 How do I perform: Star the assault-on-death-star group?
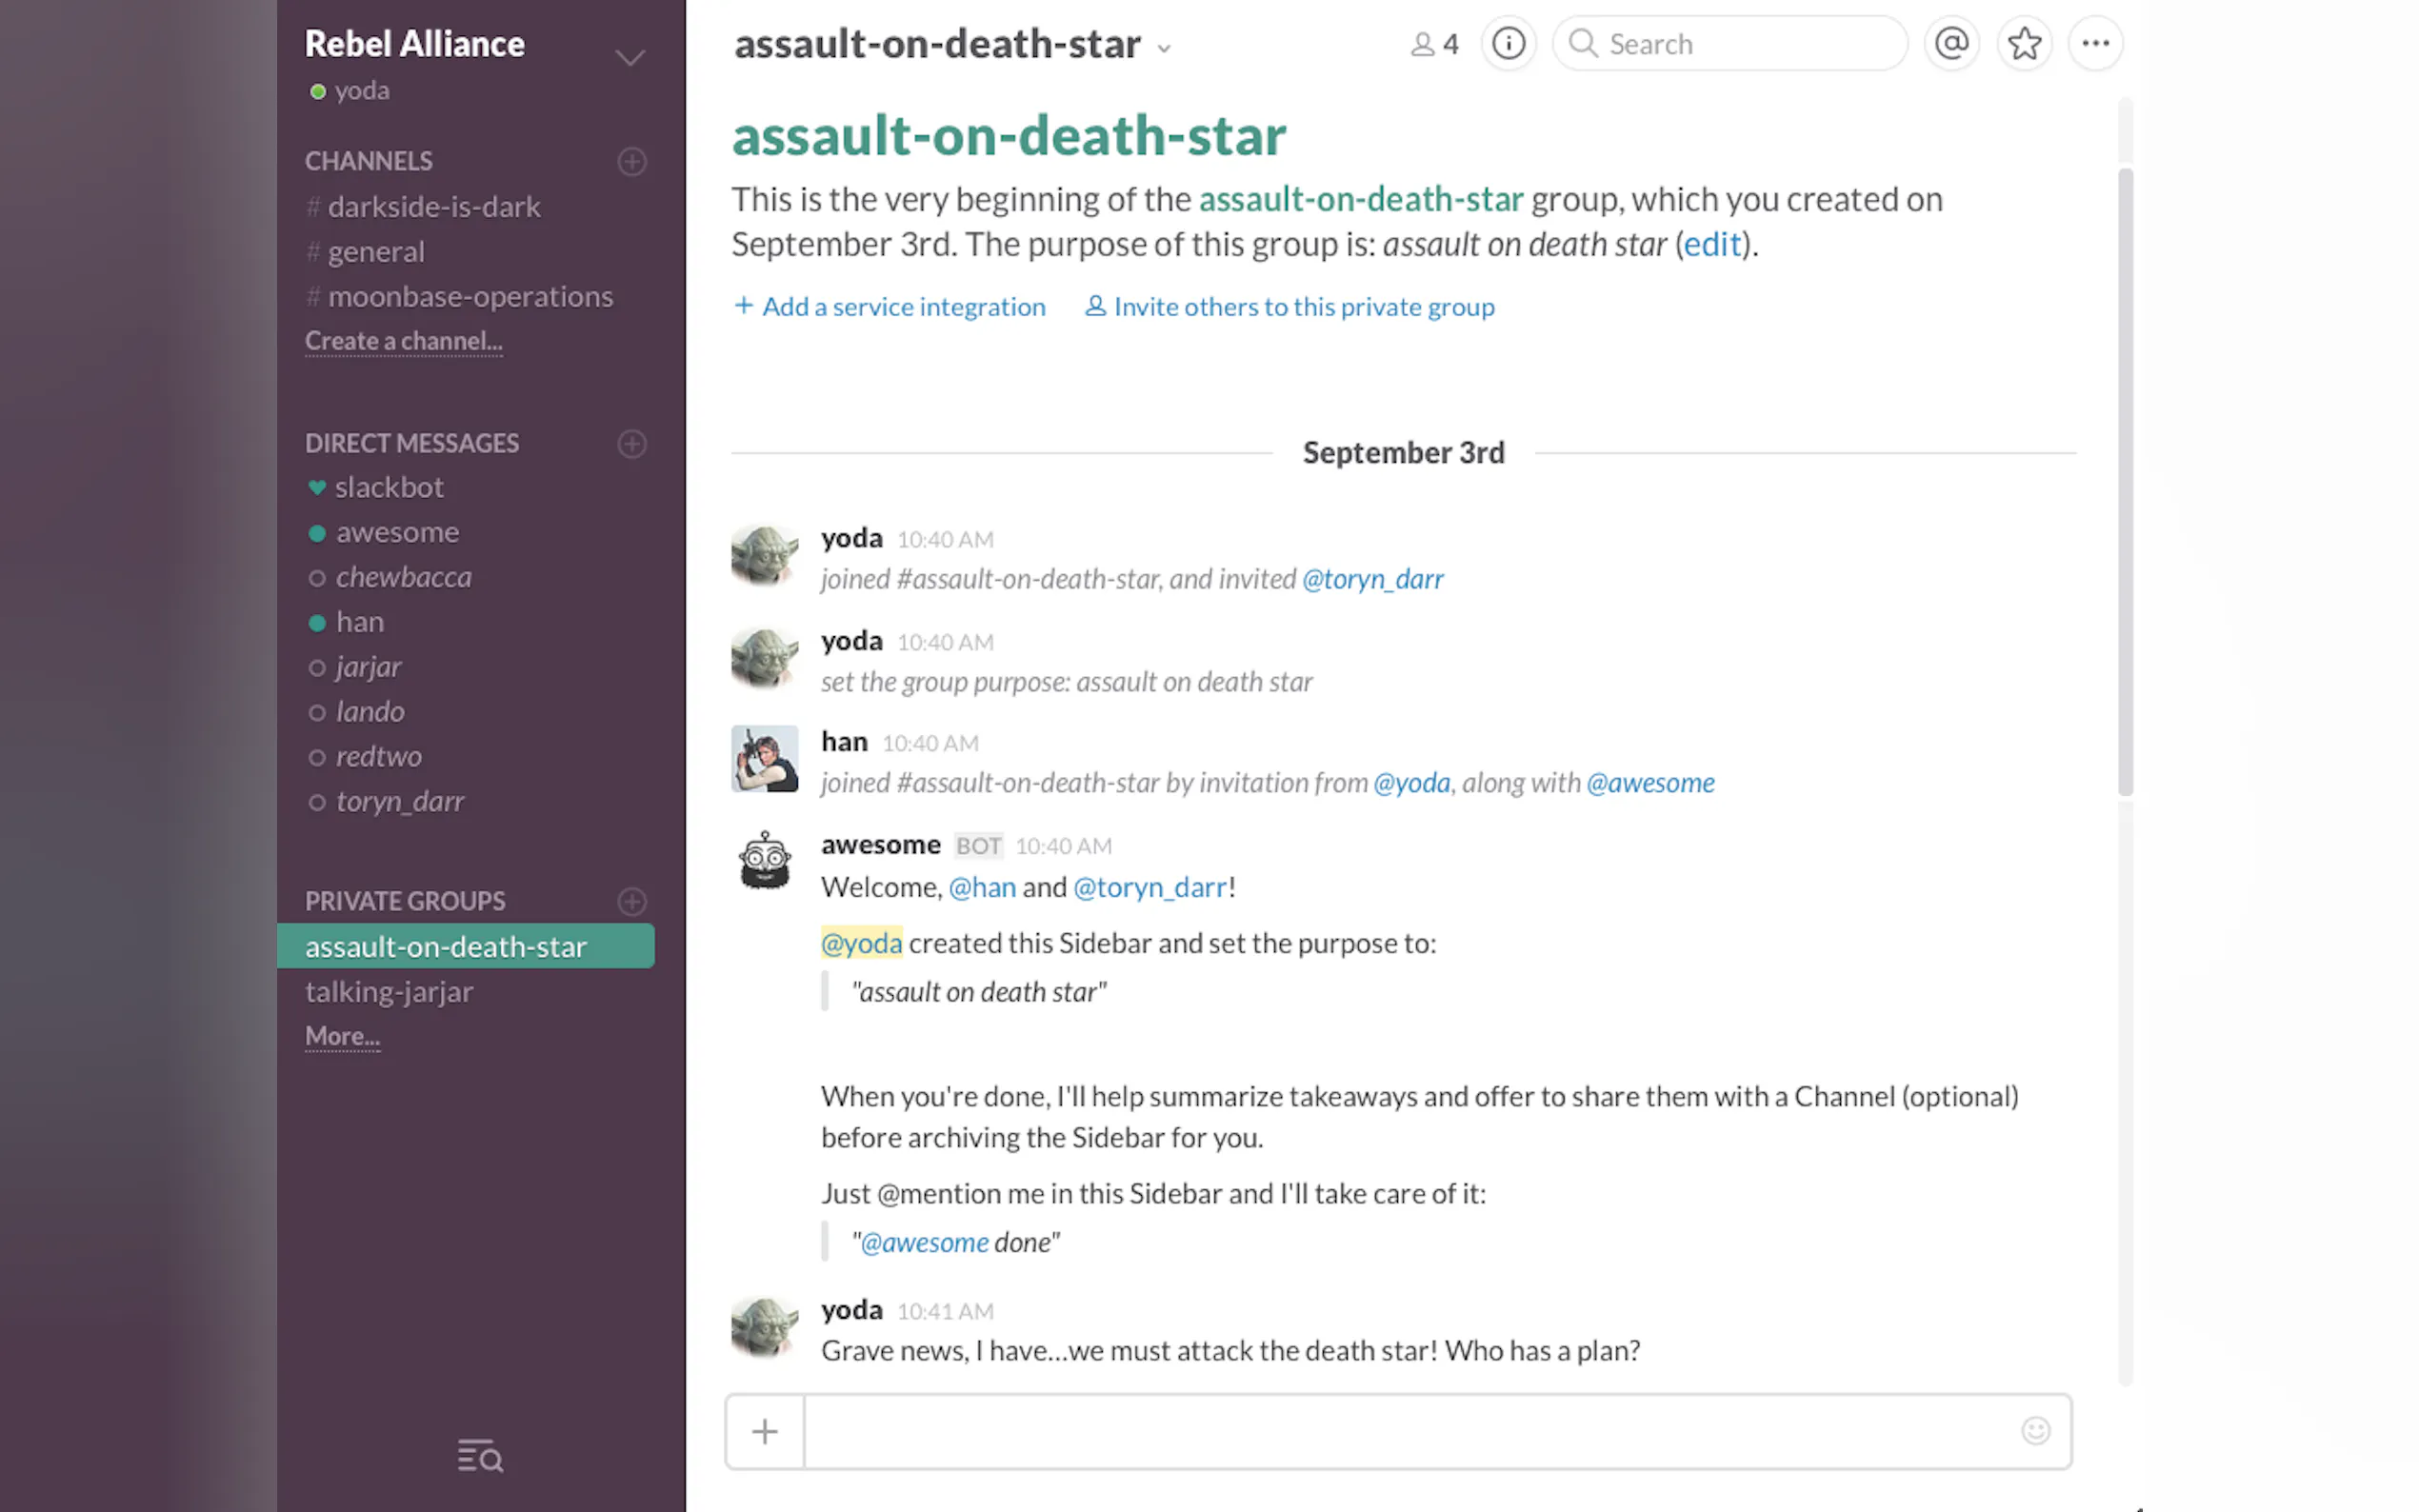pos(2024,44)
